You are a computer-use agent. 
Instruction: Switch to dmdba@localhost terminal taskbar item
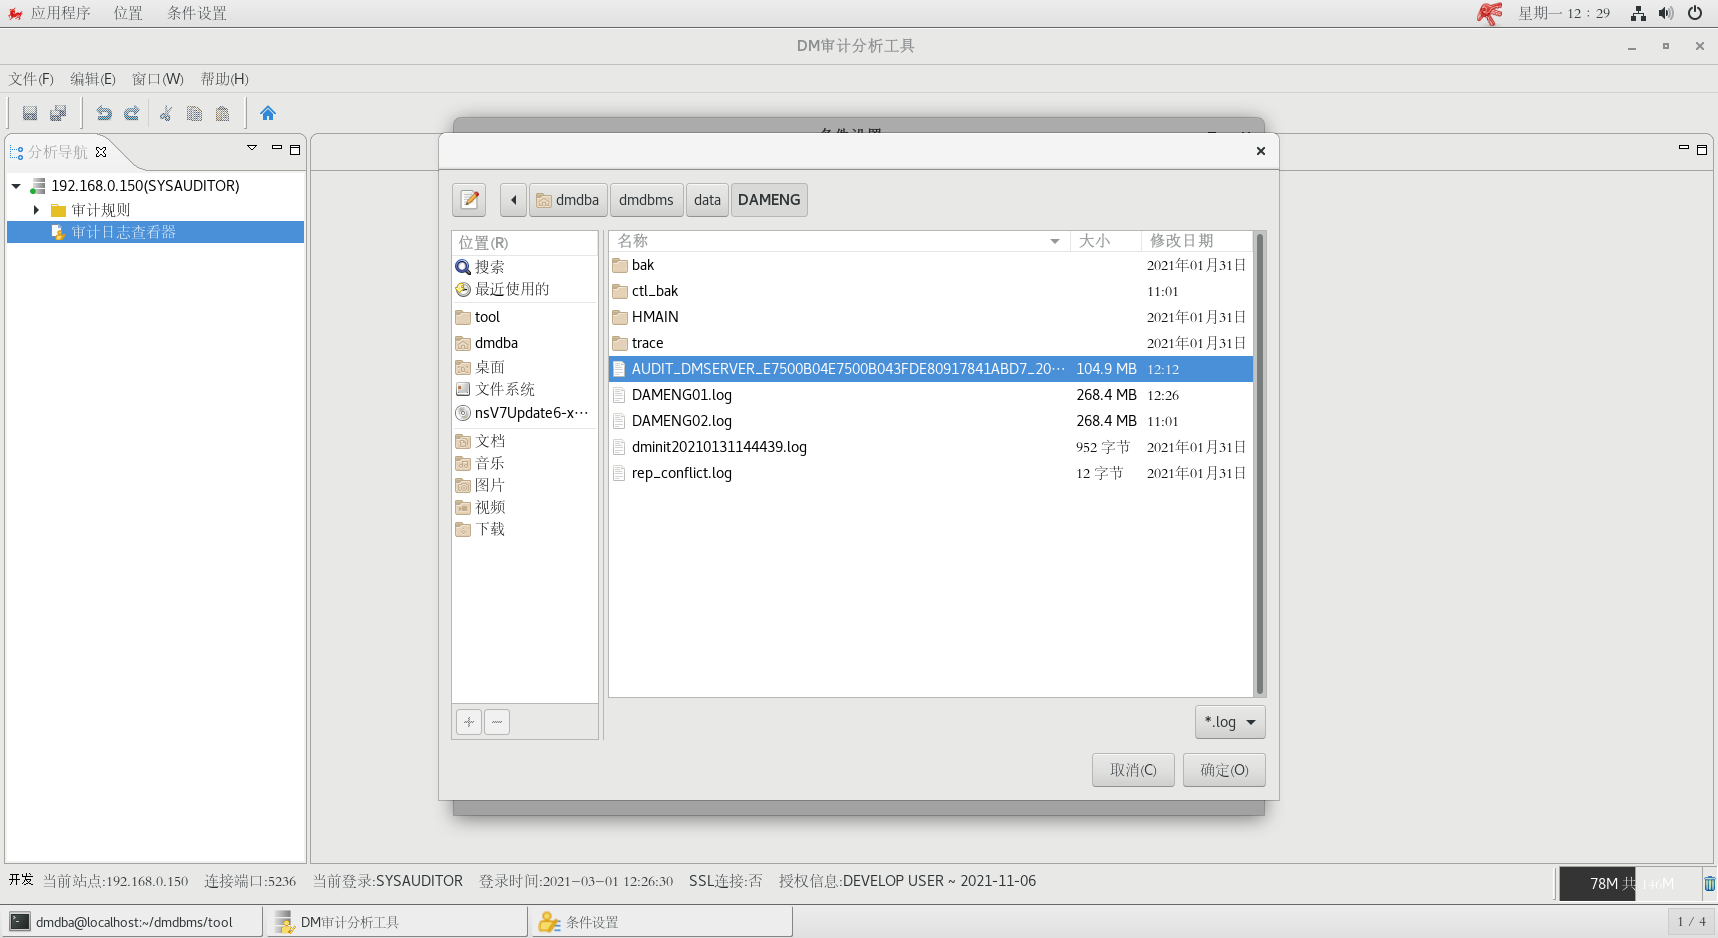click(x=133, y=922)
